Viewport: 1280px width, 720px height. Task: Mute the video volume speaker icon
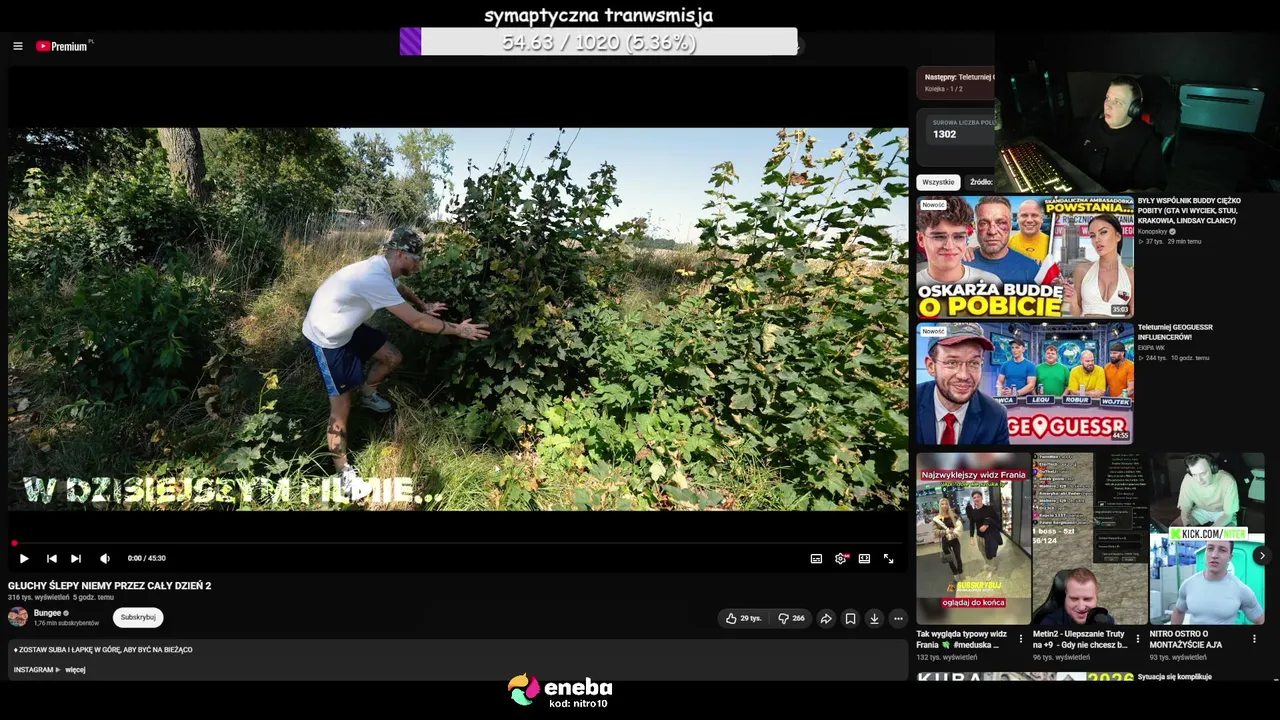click(105, 559)
